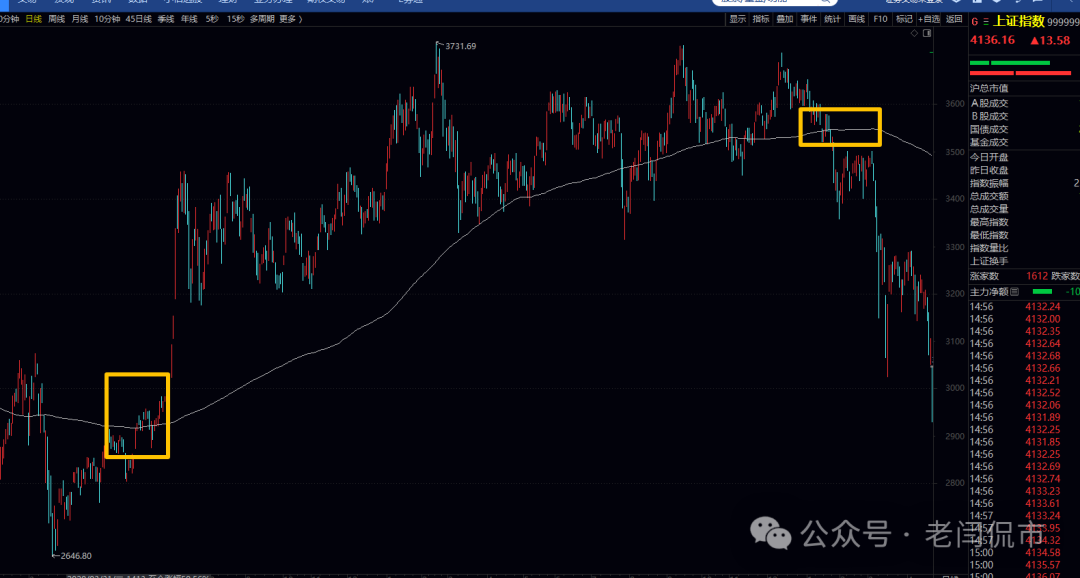This screenshot has height=578, width=1080.
Task: Click the 标记 mark button
Action: pyautogui.click(x=904, y=19)
